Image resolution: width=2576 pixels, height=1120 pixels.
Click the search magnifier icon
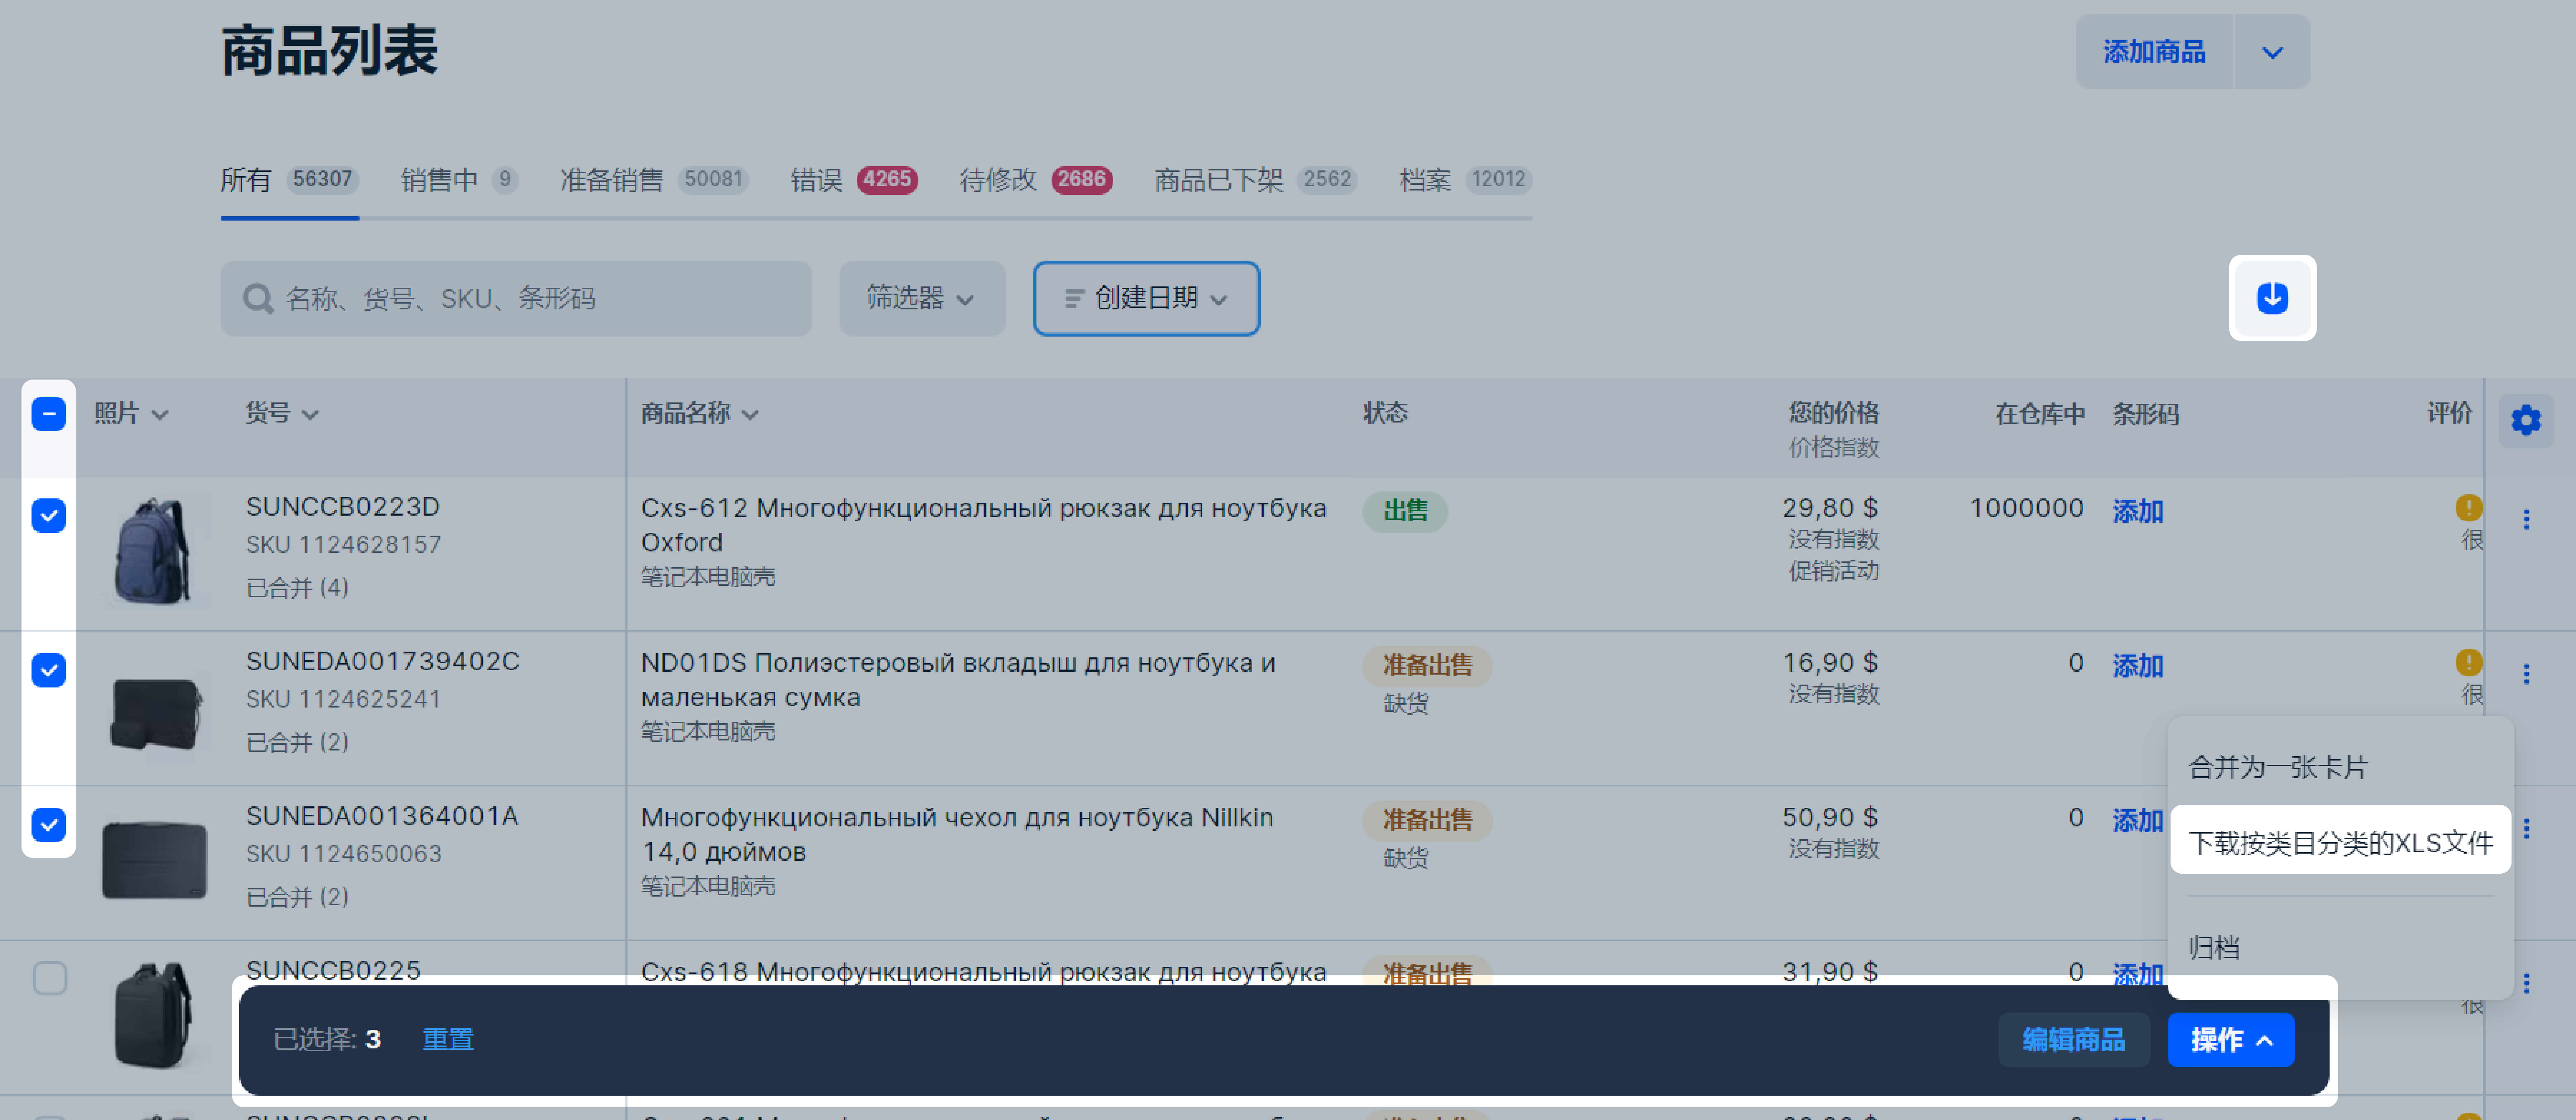point(257,298)
